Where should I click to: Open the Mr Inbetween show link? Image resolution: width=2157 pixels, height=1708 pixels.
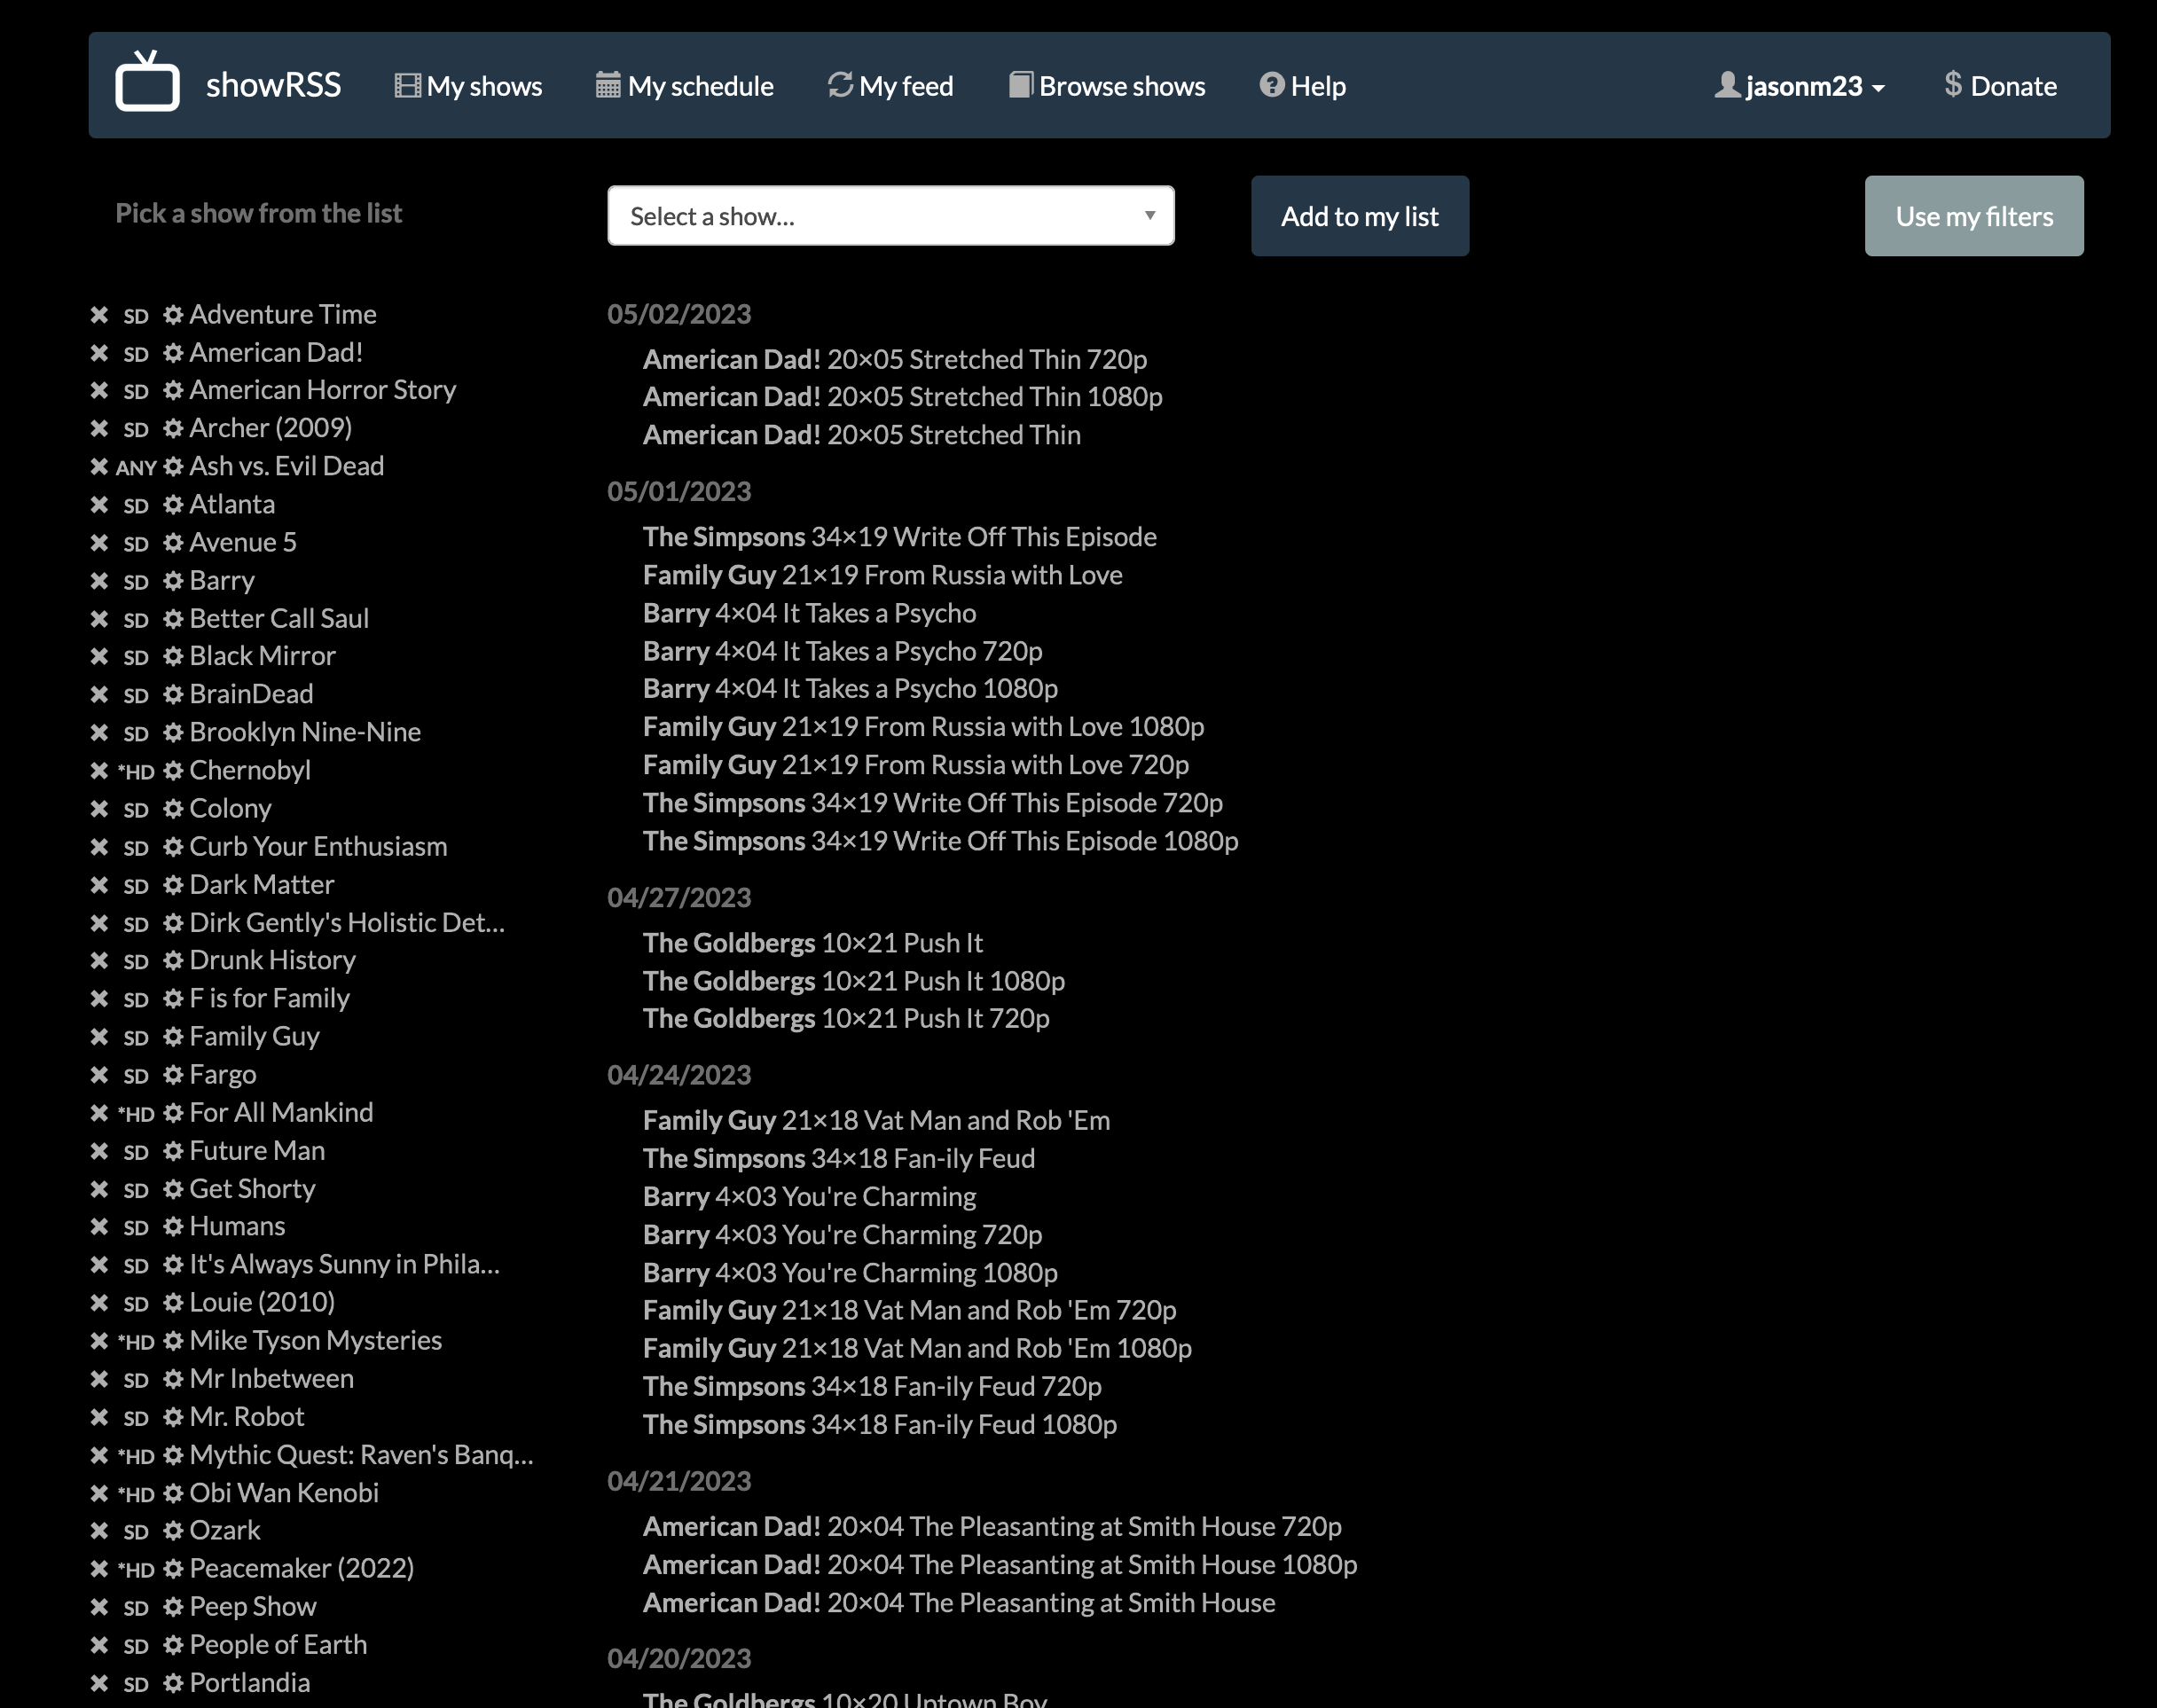click(x=272, y=1378)
